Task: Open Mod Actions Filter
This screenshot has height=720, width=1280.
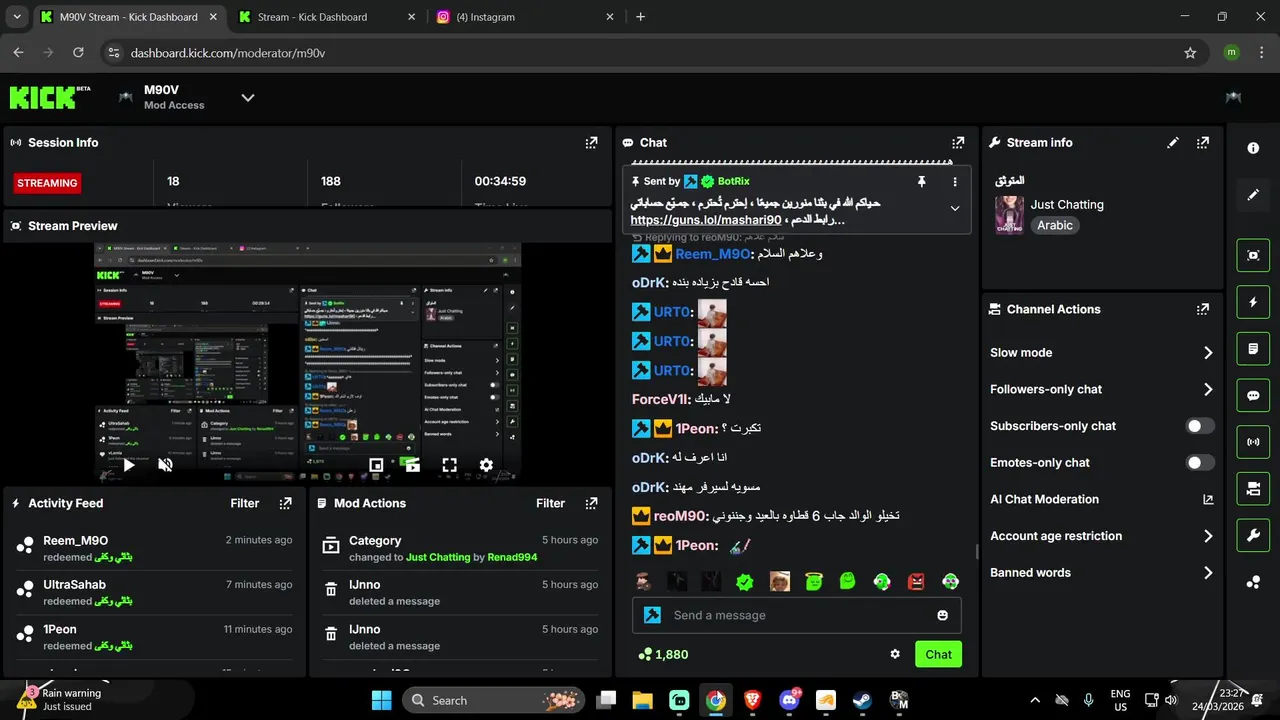Action: (x=550, y=504)
